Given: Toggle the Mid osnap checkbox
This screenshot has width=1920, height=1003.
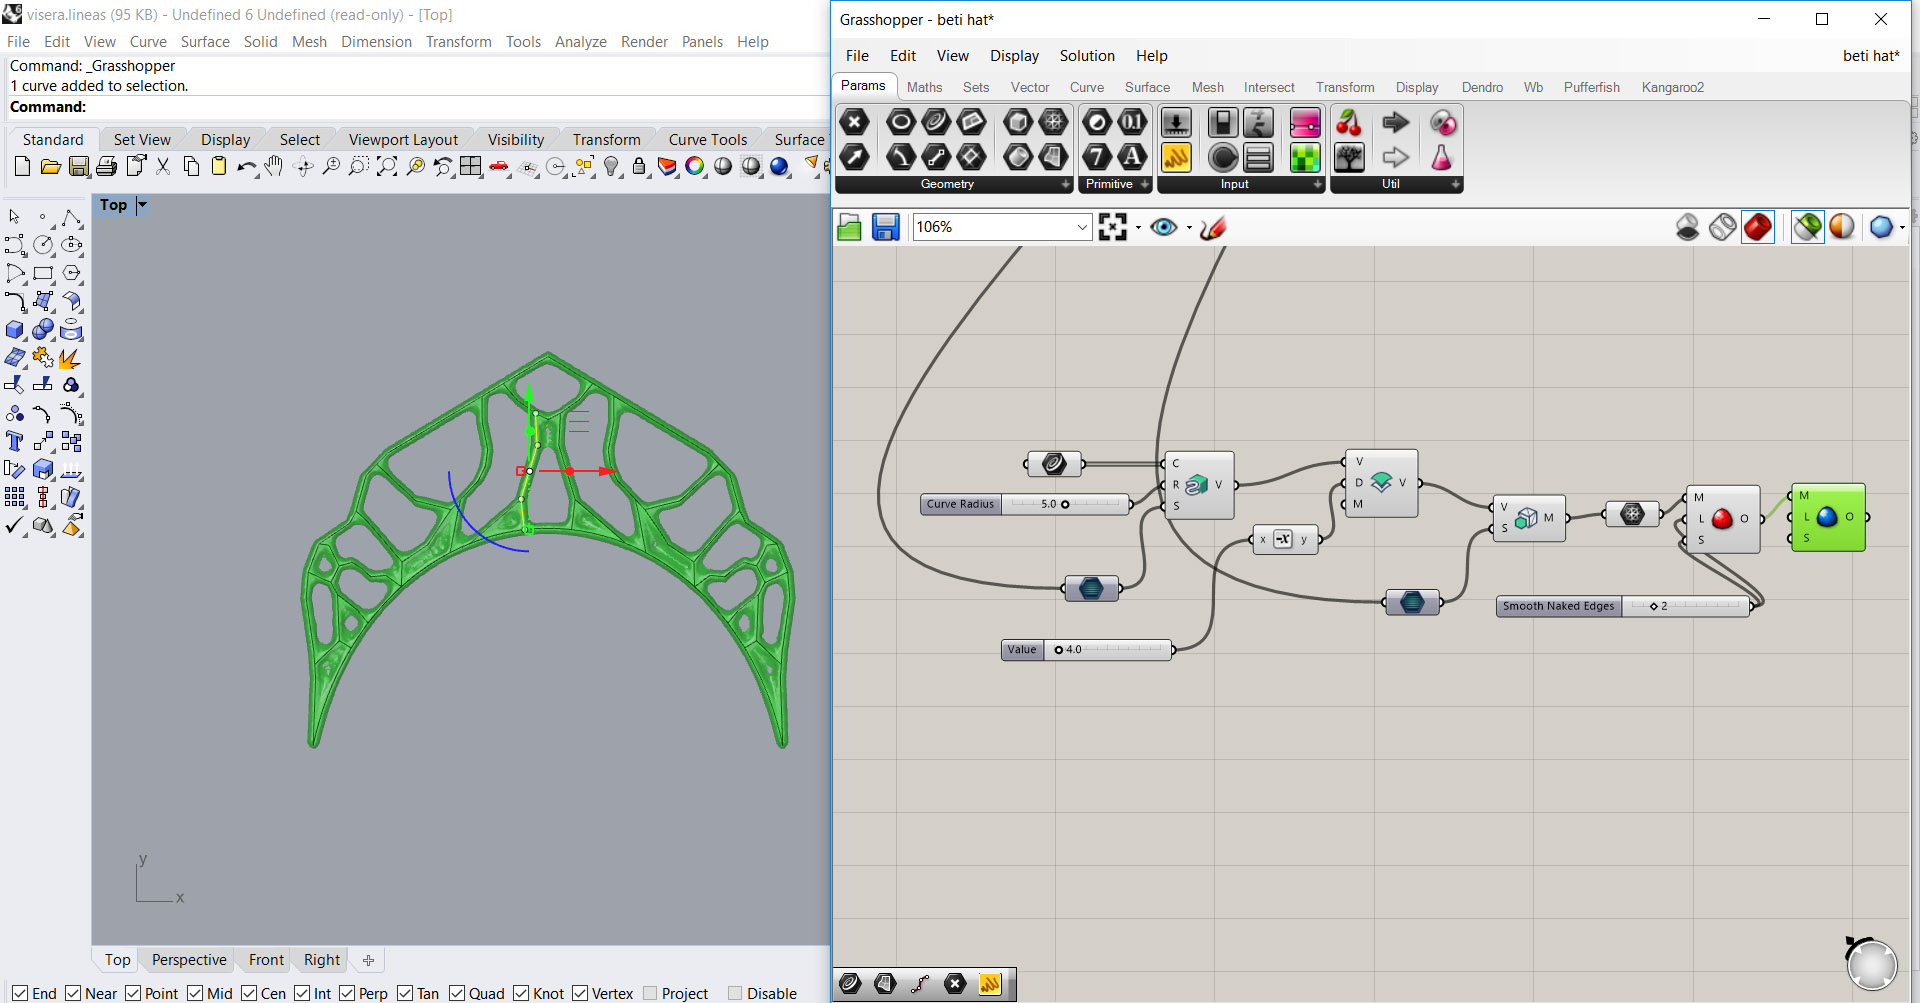Looking at the screenshot, I should pyautogui.click(x=195, y=993).
